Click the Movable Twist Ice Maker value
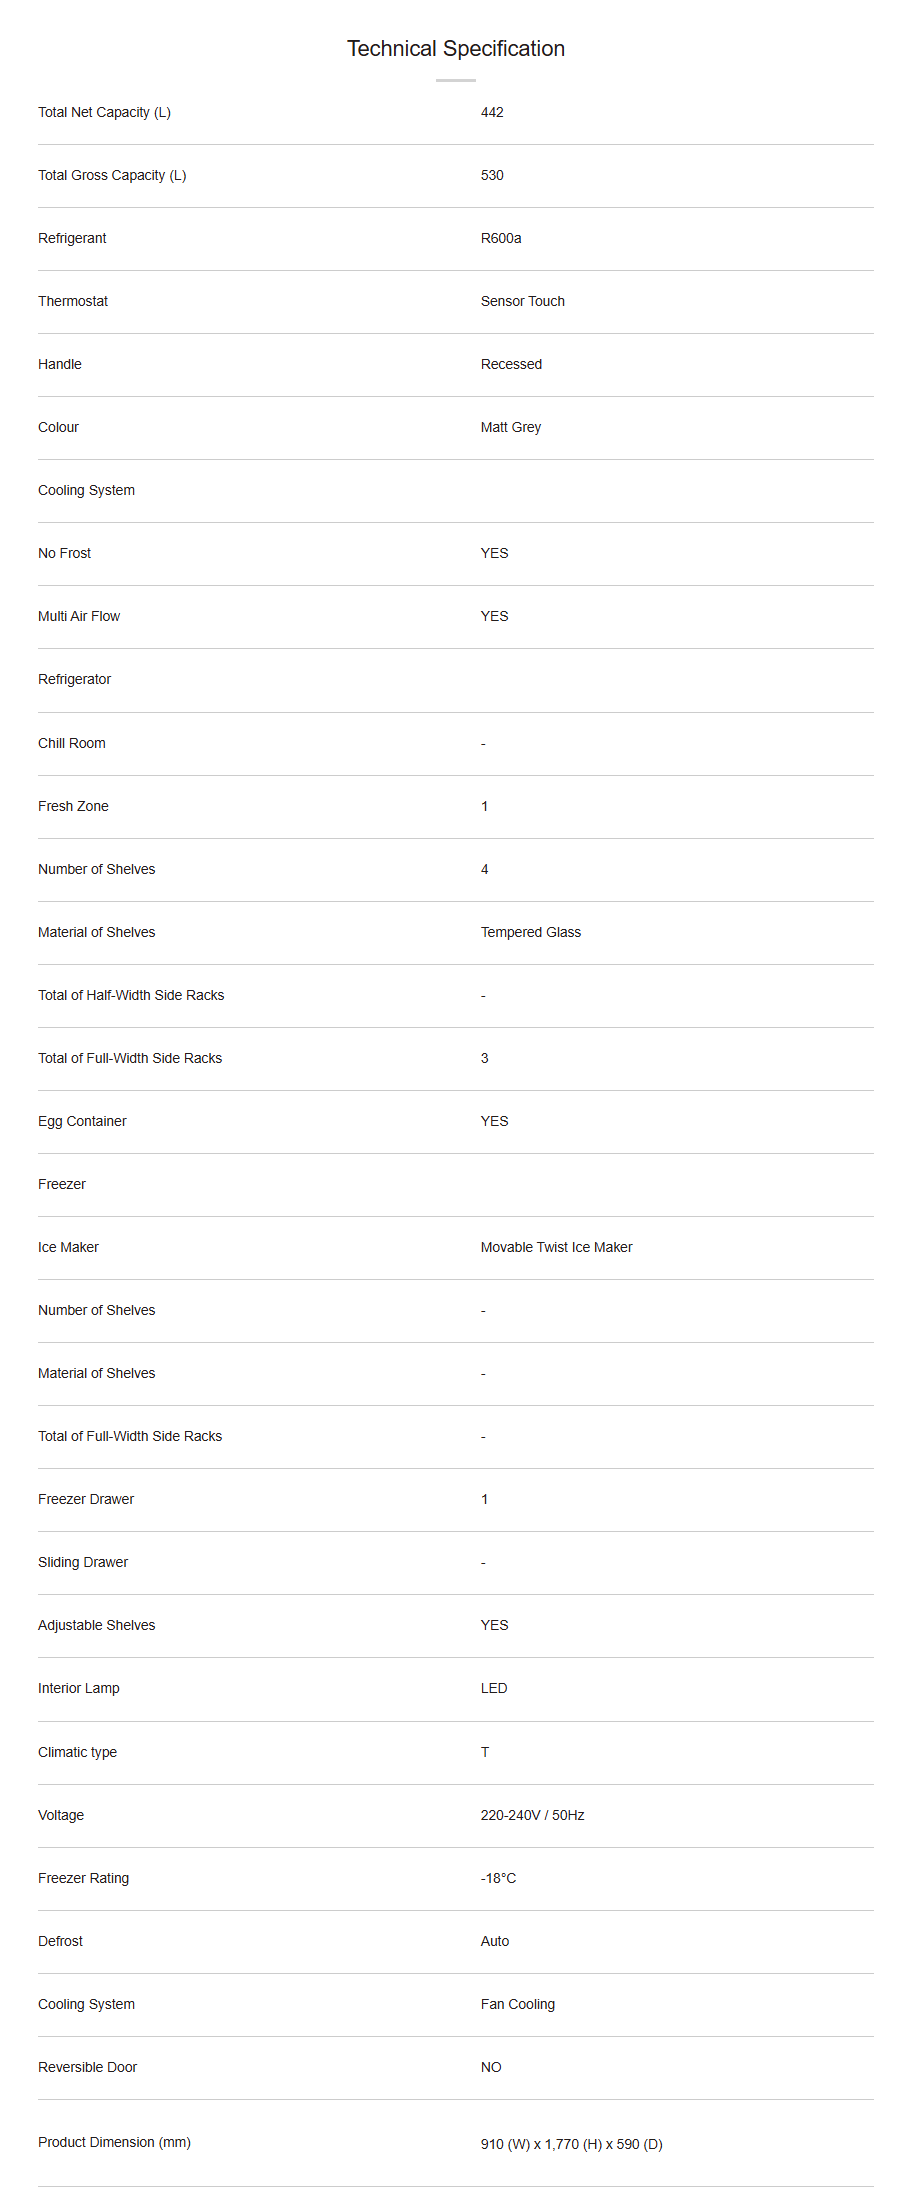The image size is (916, 2209). 556,1247
